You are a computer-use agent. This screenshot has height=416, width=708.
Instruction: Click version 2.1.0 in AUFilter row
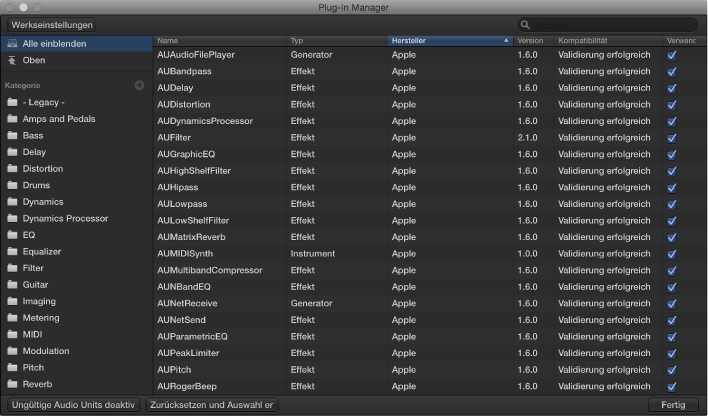527,138
